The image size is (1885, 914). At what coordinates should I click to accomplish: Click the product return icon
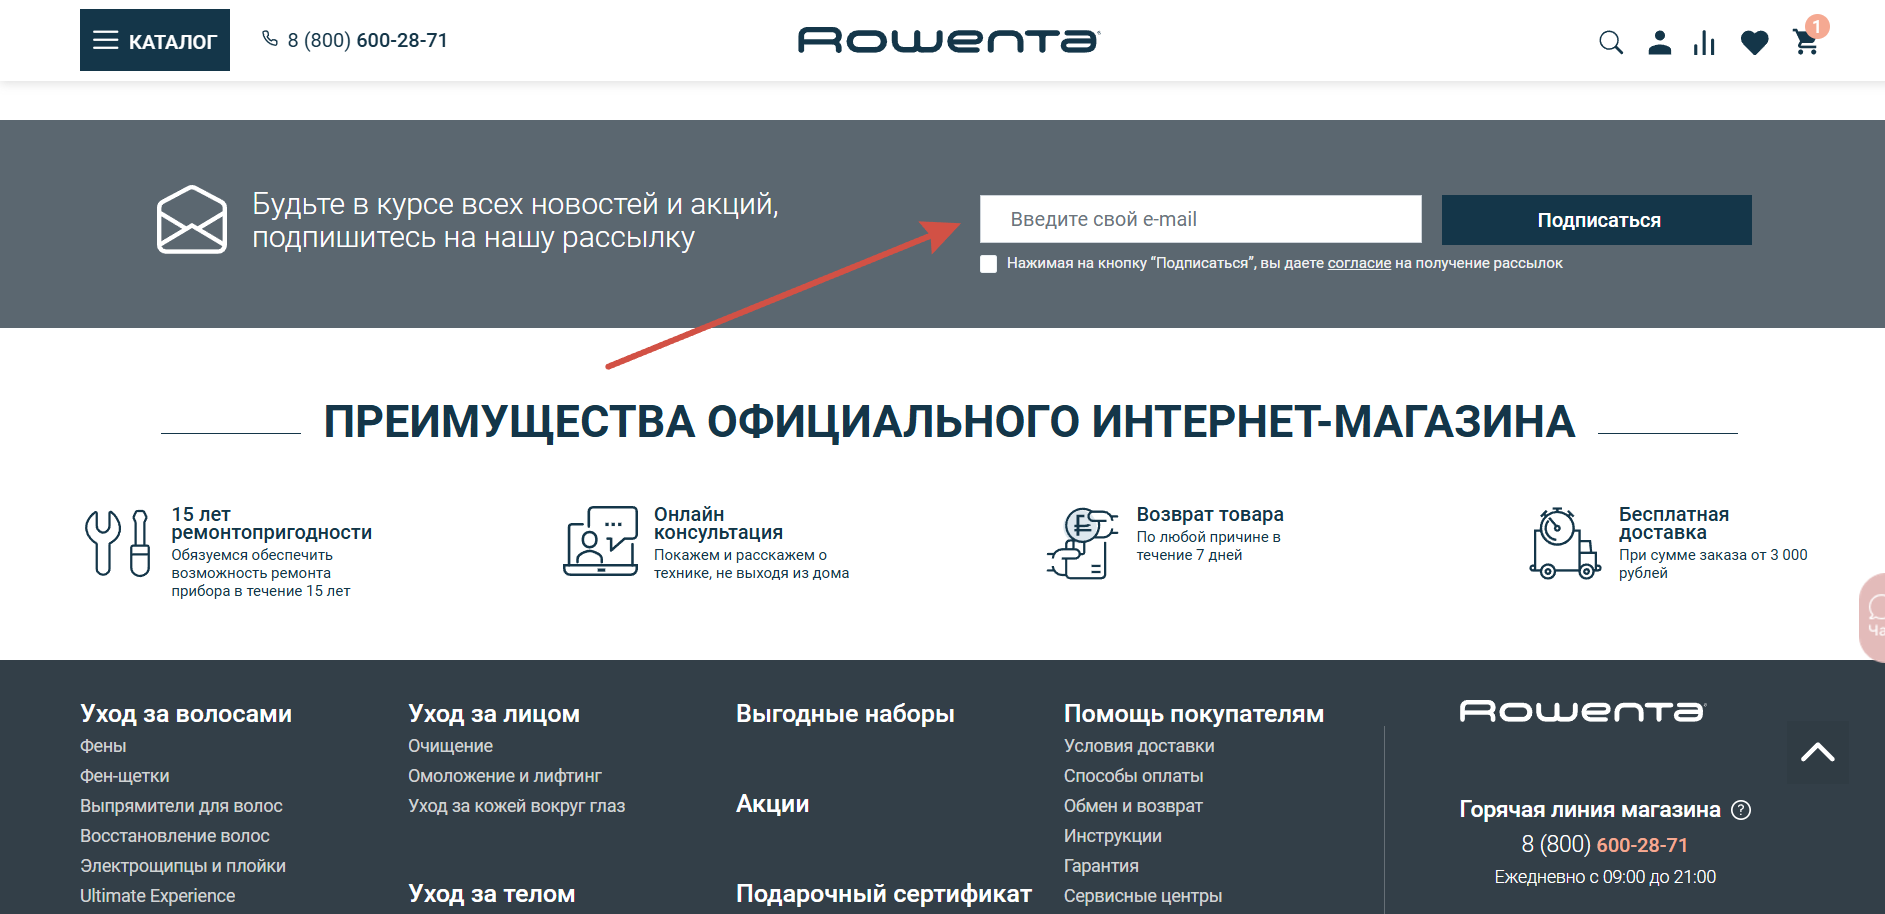[x=1082, y=543]
